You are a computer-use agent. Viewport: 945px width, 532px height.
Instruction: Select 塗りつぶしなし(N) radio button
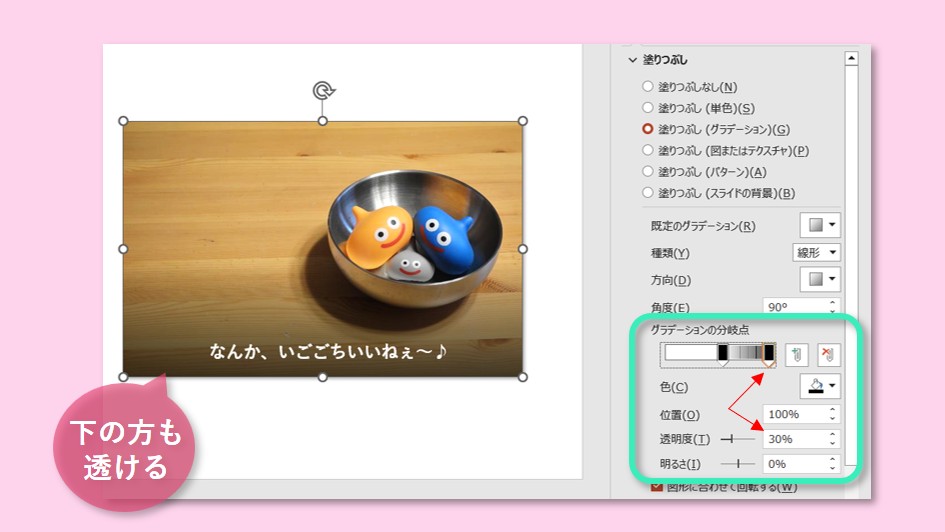pos(647,87)
